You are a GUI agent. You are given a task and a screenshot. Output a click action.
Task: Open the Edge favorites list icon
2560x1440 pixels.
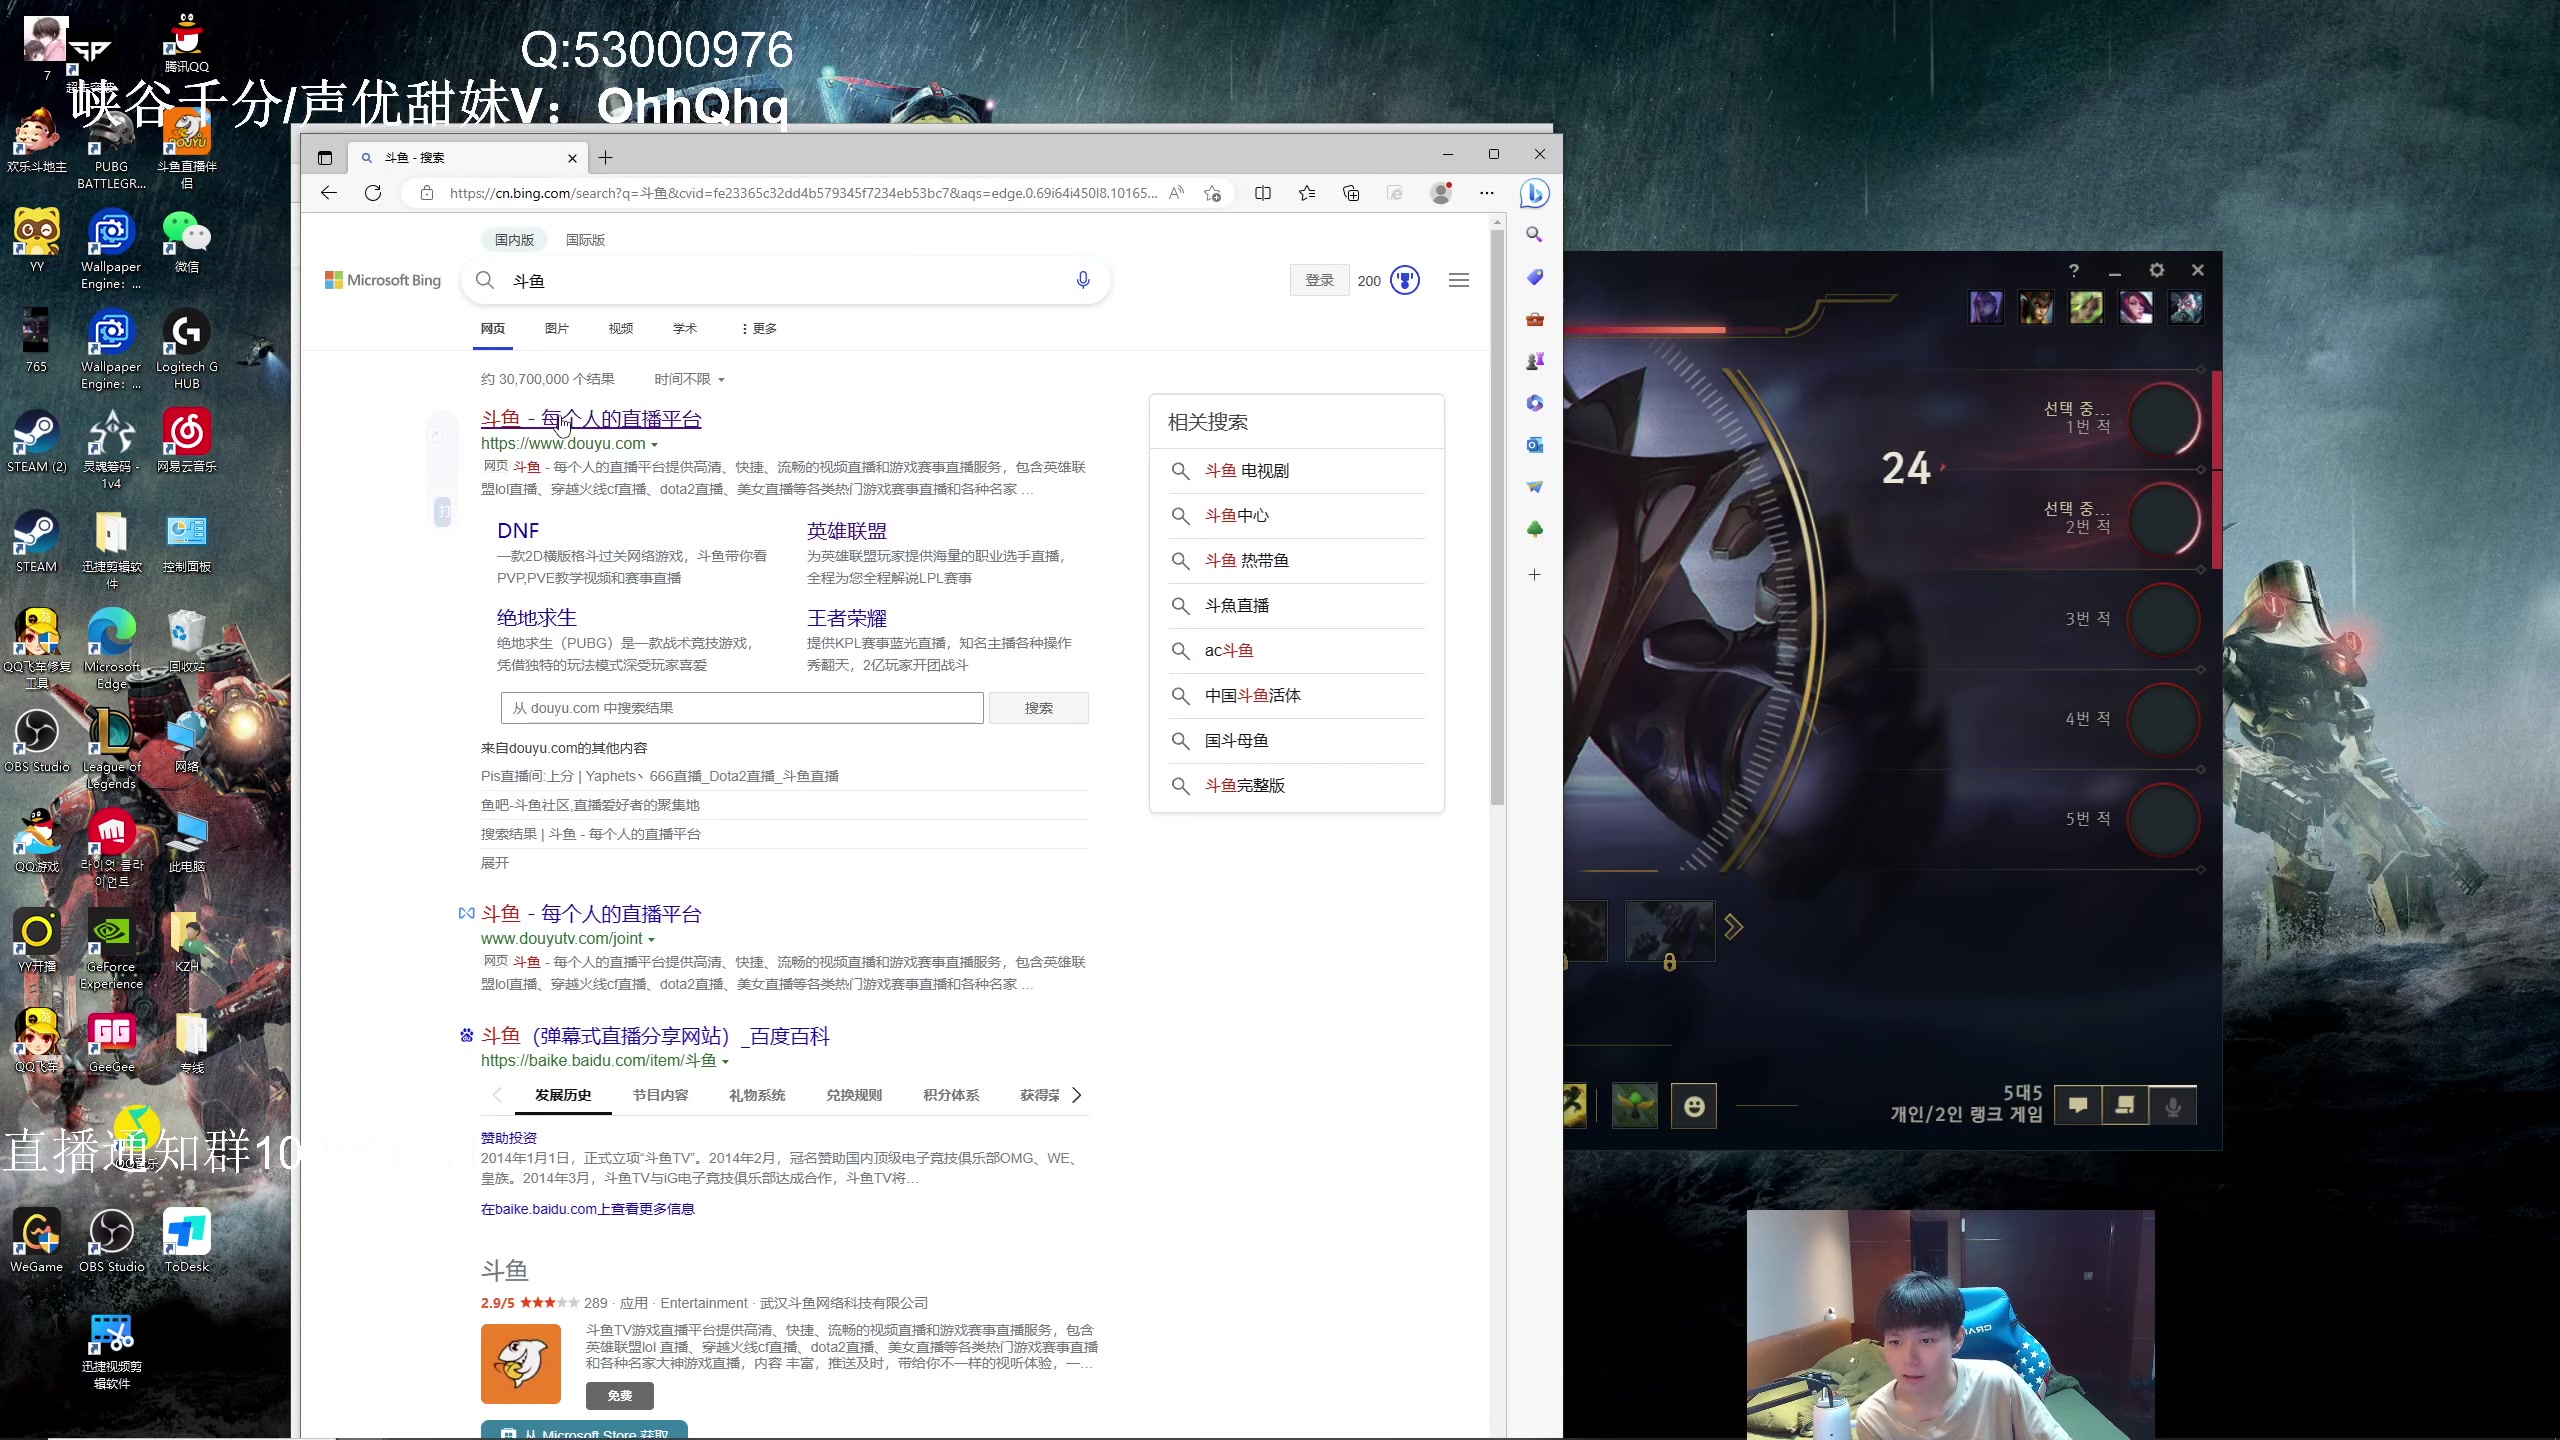tap(1307, 193)
